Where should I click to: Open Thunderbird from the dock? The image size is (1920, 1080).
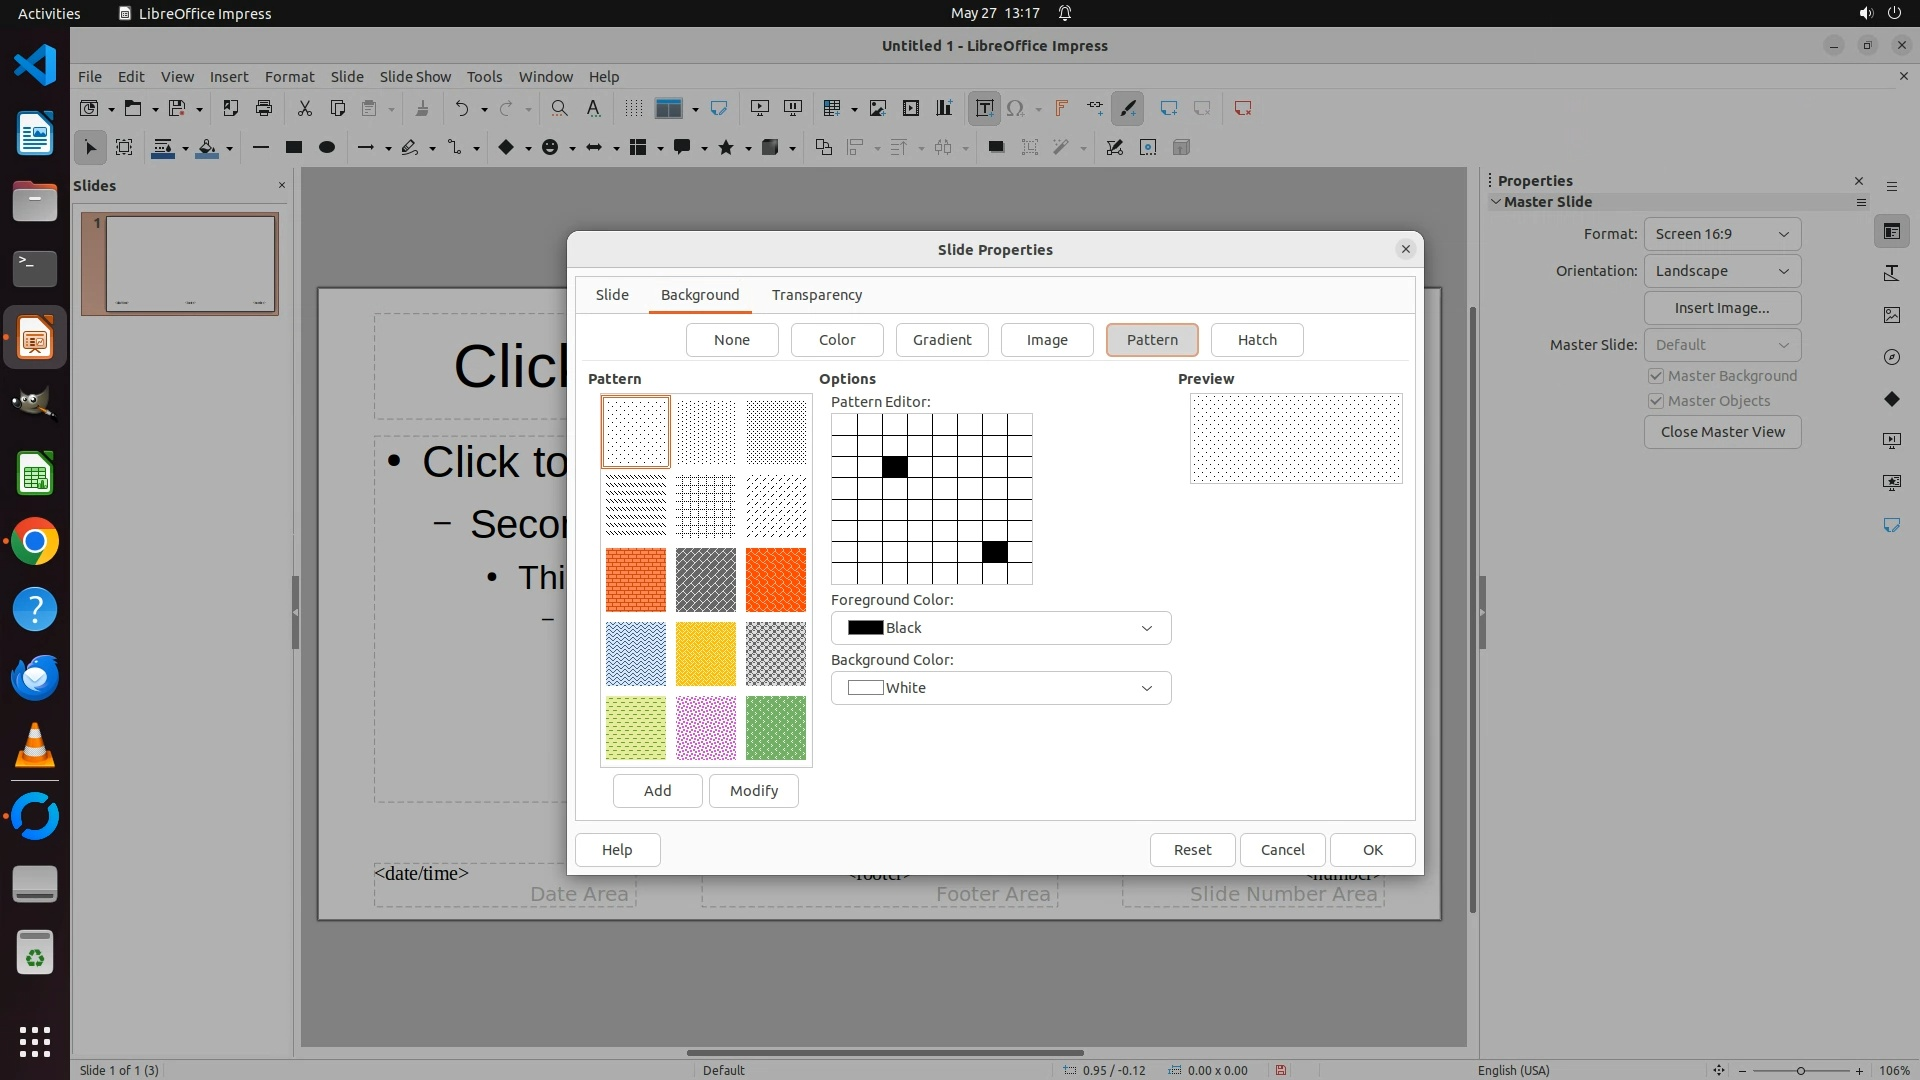35,677
